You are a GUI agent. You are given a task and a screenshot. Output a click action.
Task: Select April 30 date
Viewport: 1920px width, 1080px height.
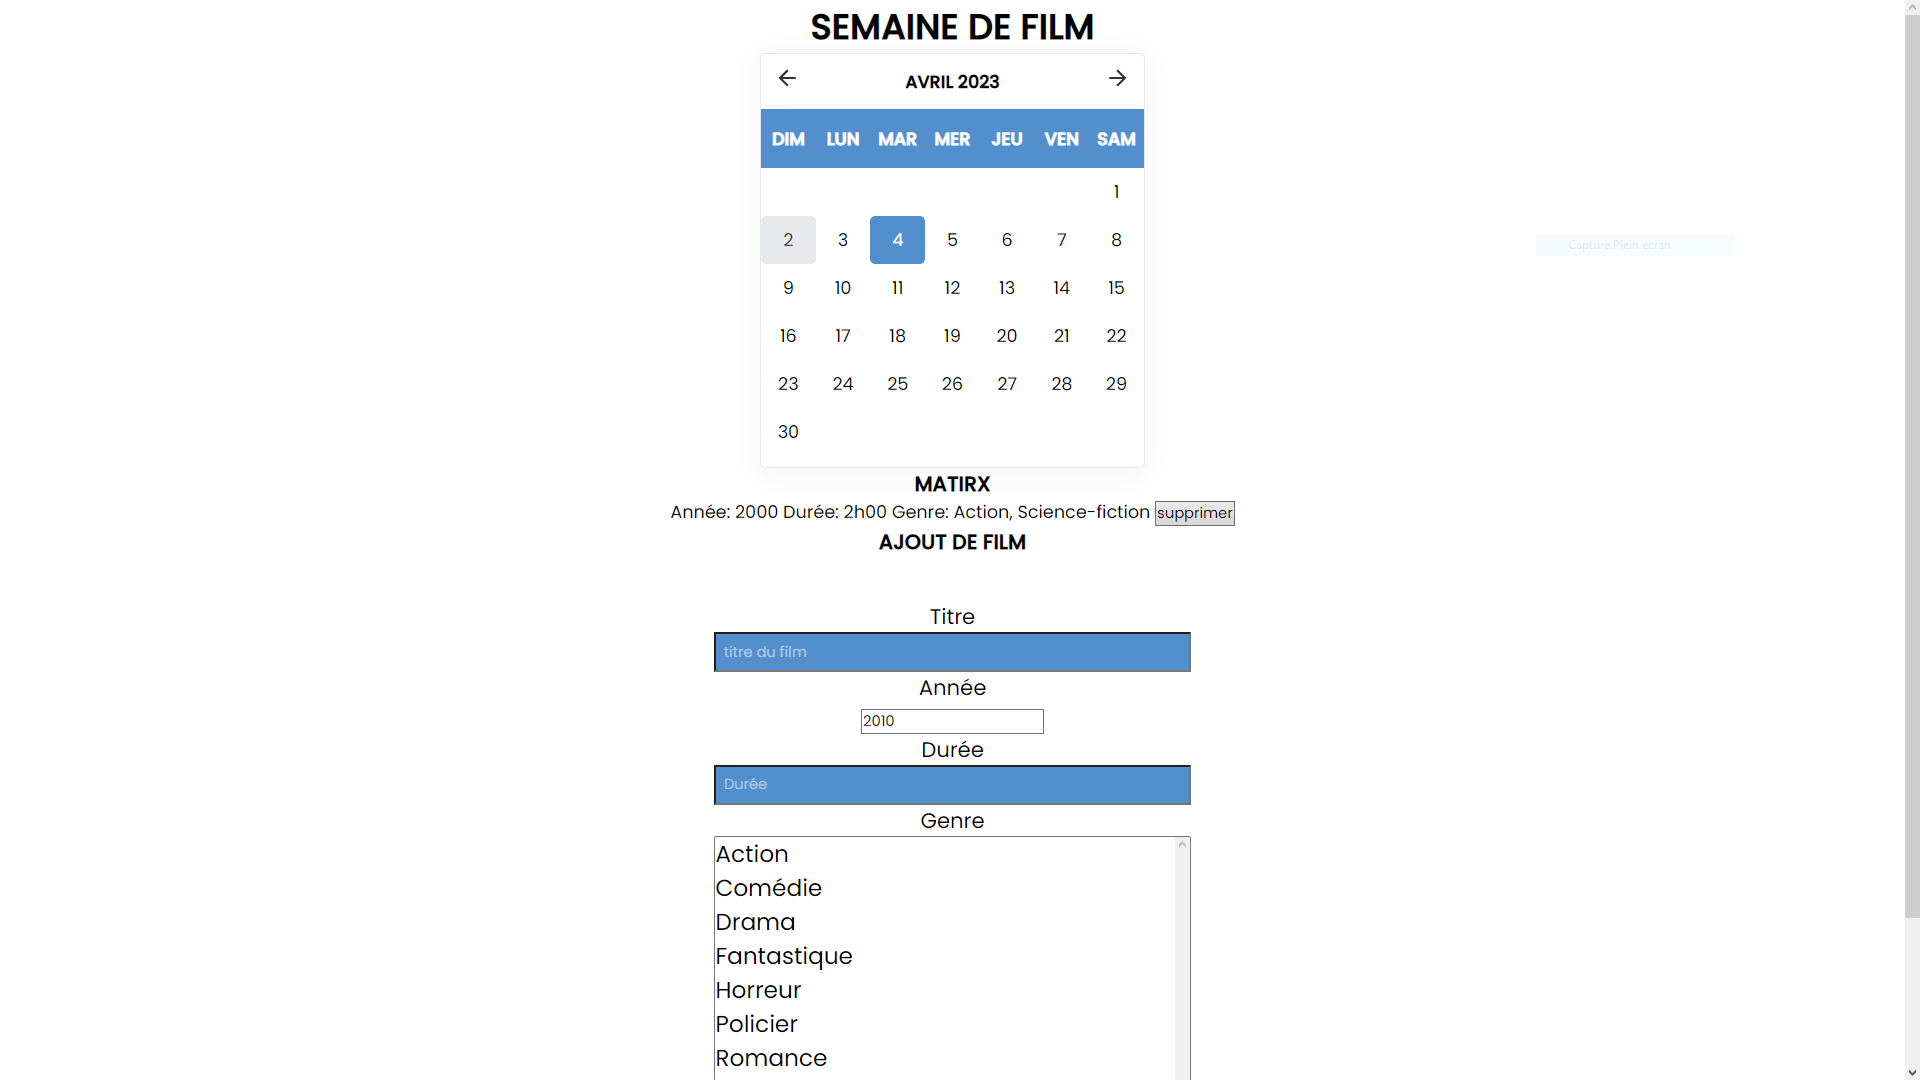(788, 432)
